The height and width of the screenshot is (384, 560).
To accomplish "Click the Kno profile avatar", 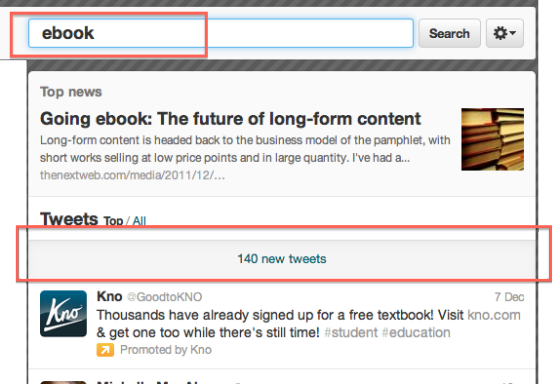I will click(x=63, y=314).
